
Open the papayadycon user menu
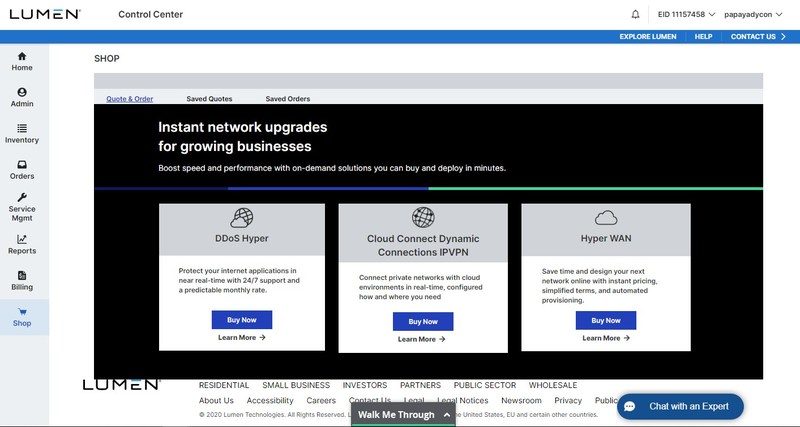click(x=753, y=14)
